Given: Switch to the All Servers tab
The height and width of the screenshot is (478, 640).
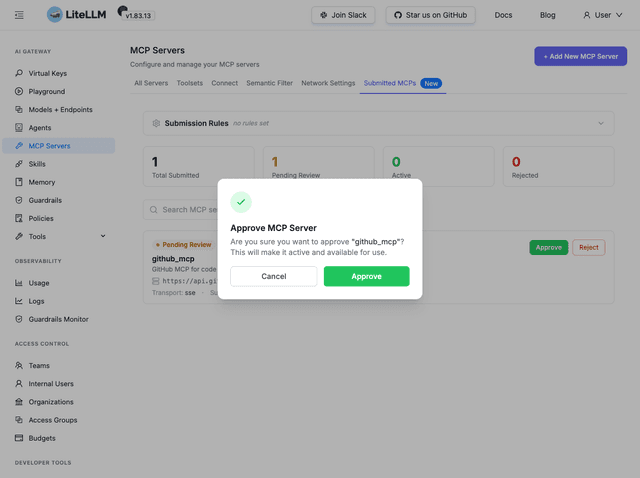Looking at the screenshot, I should (151, 83).
